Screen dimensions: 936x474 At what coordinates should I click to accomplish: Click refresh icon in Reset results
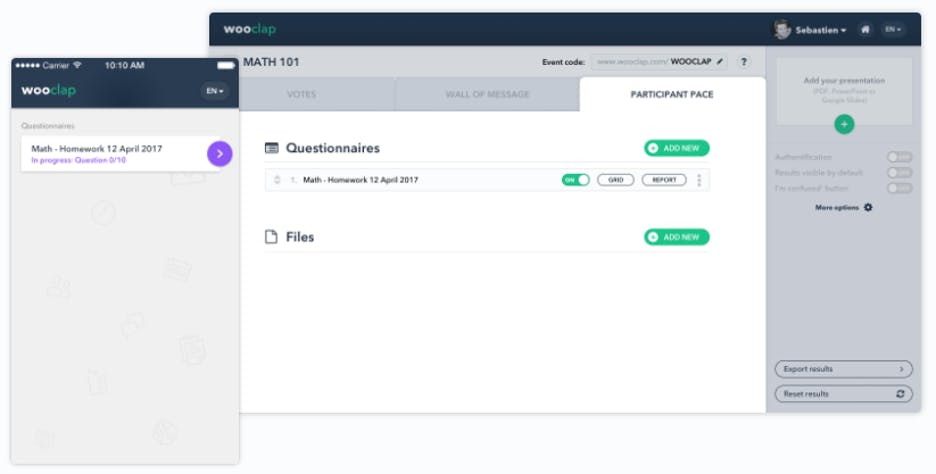coord(900,394)
